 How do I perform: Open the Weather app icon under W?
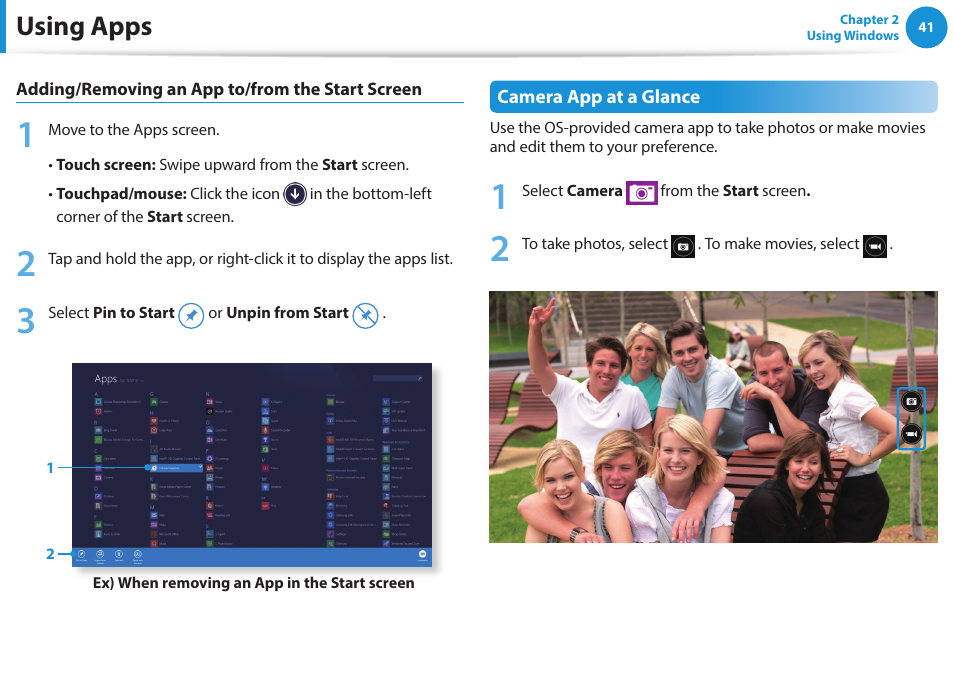265,487
